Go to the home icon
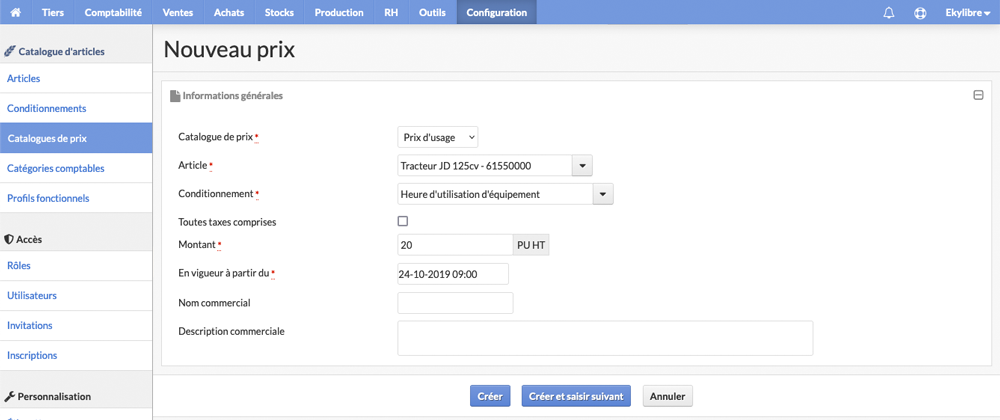This screenshot has width=1000, height=420. click(x=16, y=12)
